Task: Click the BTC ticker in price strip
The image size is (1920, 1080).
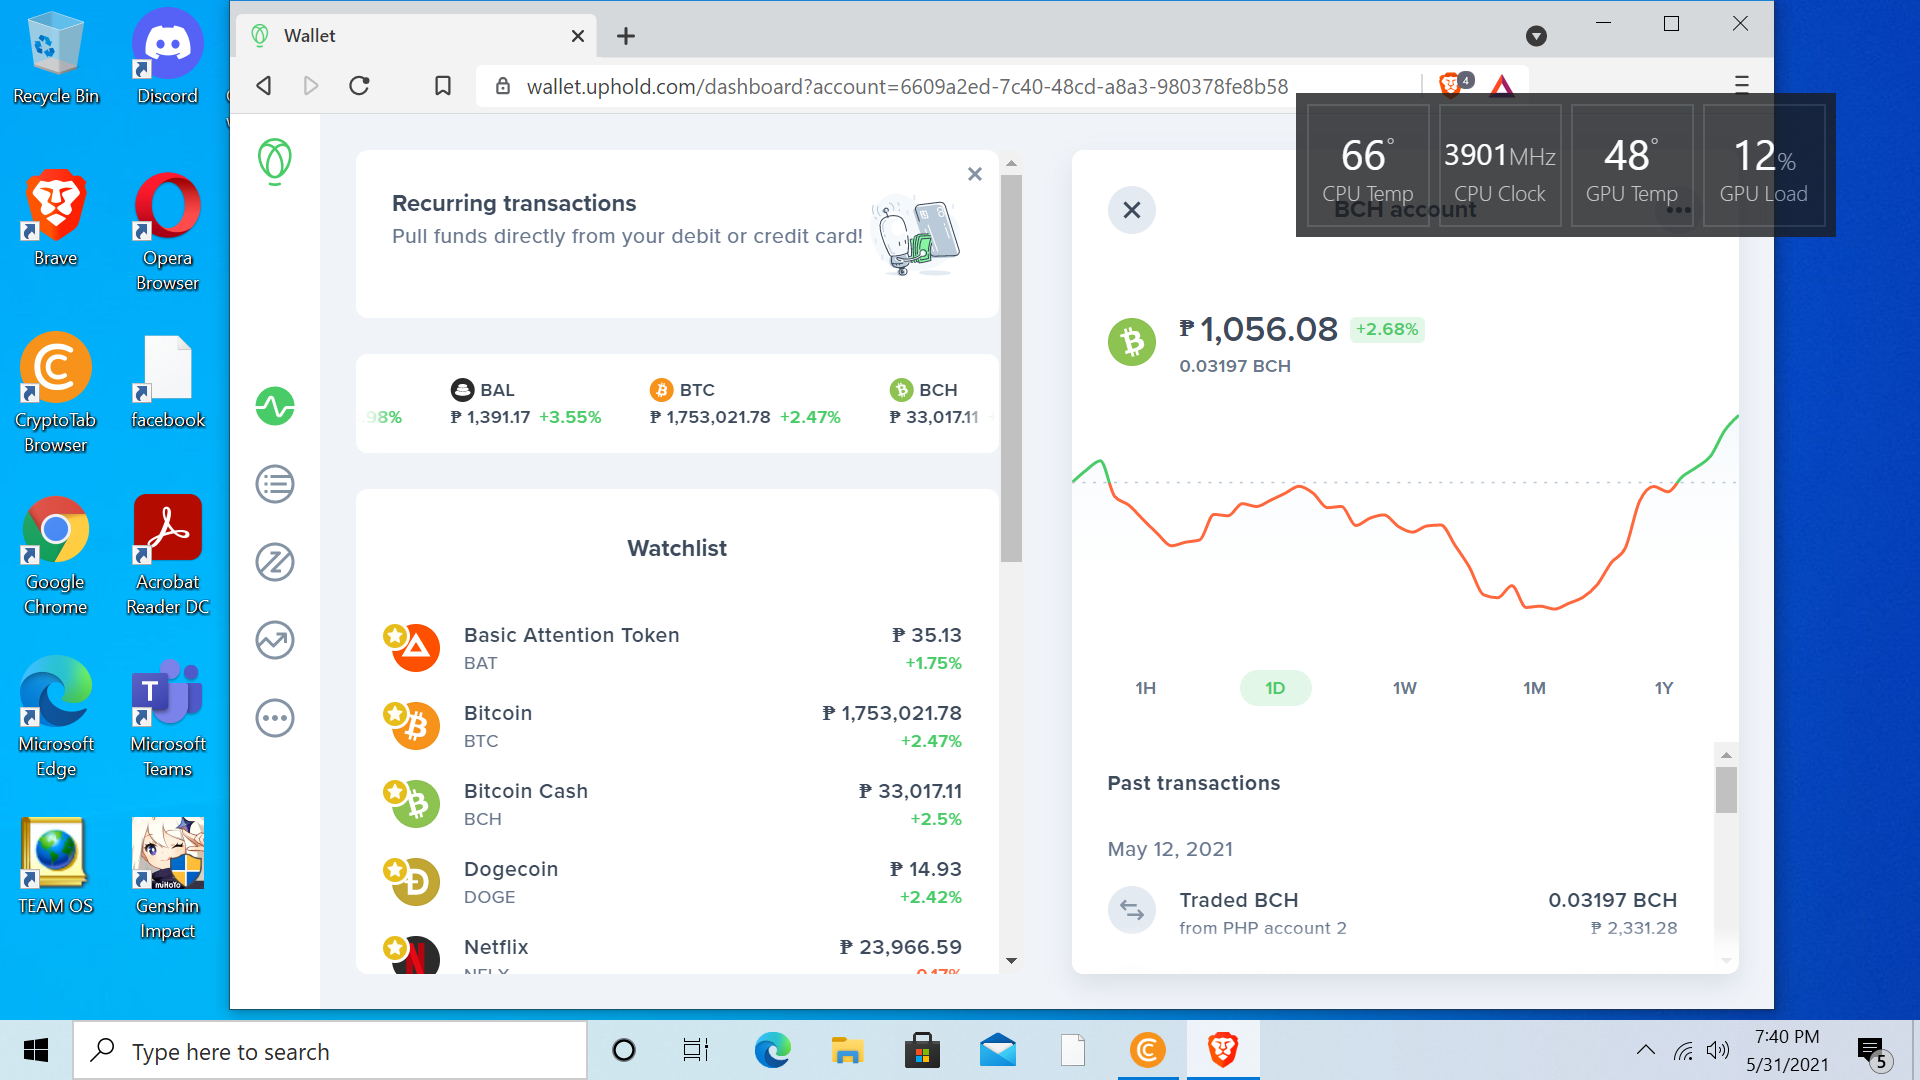Action: pyautogui.click(x=745, y=403)
